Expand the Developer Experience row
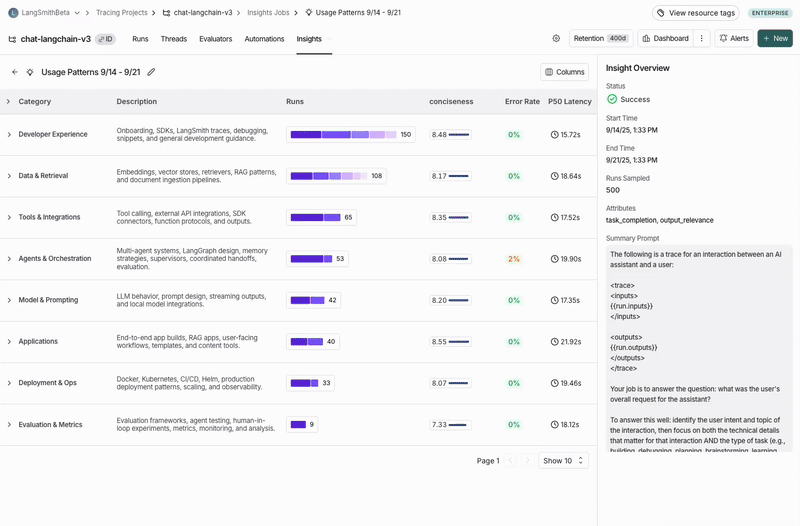The height and width of the screenshot is (526, 800). click(x=9, y=135)
